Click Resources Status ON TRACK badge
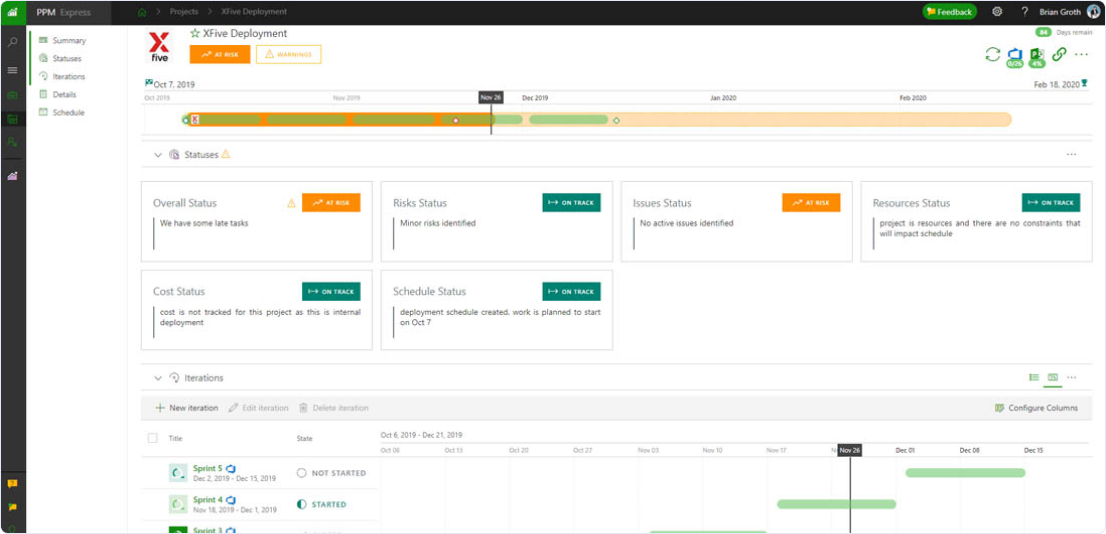The image size is (1106, 534). (x=1051, y=202)
